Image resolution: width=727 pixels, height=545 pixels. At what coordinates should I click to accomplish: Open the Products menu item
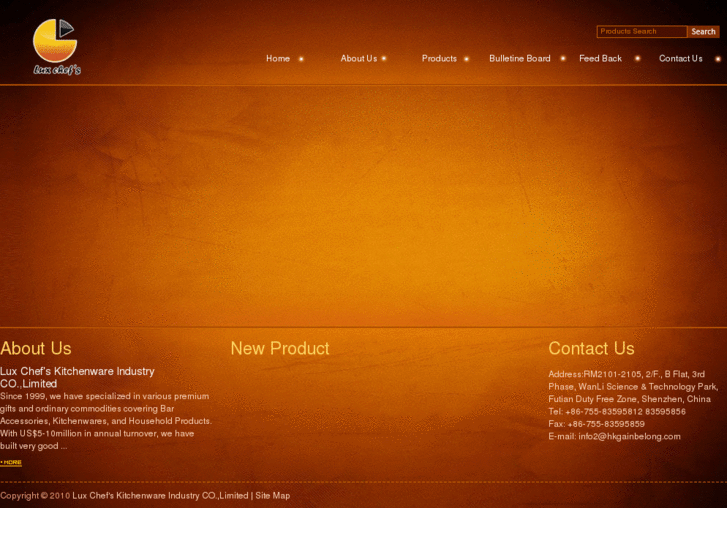tap(439, 58)
